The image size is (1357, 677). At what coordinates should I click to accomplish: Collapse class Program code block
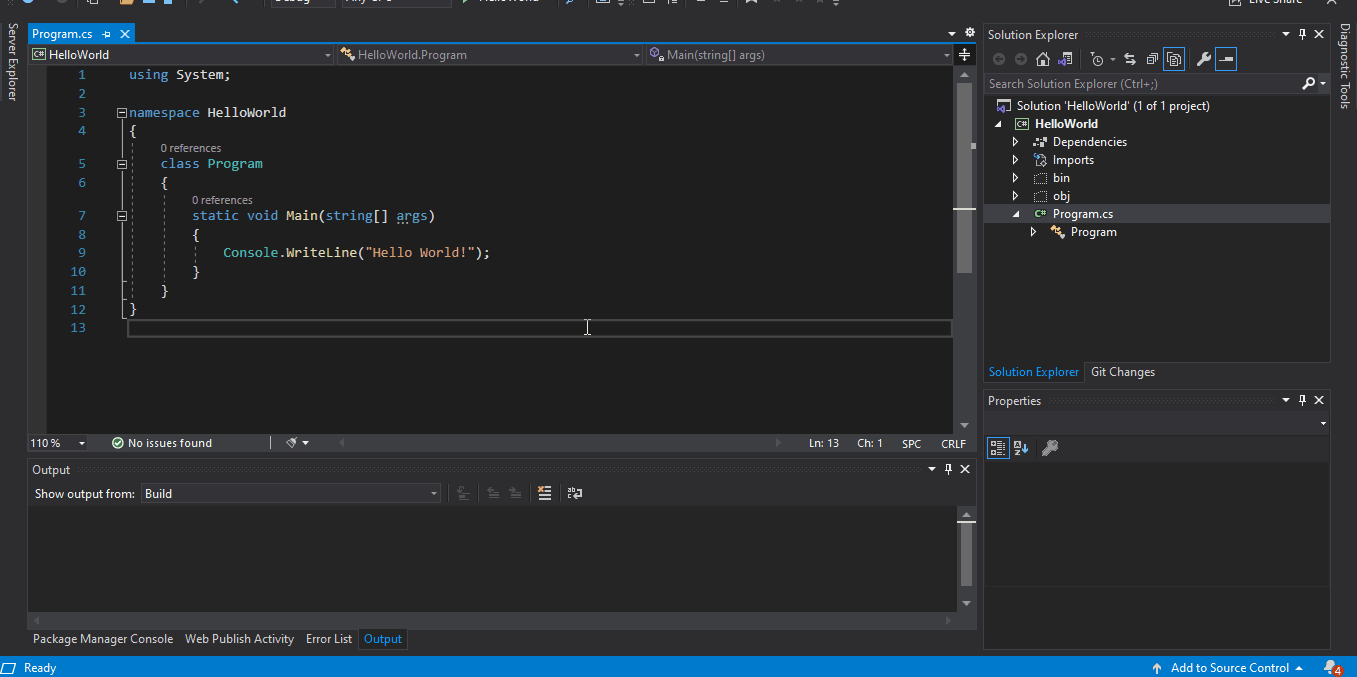121,164
